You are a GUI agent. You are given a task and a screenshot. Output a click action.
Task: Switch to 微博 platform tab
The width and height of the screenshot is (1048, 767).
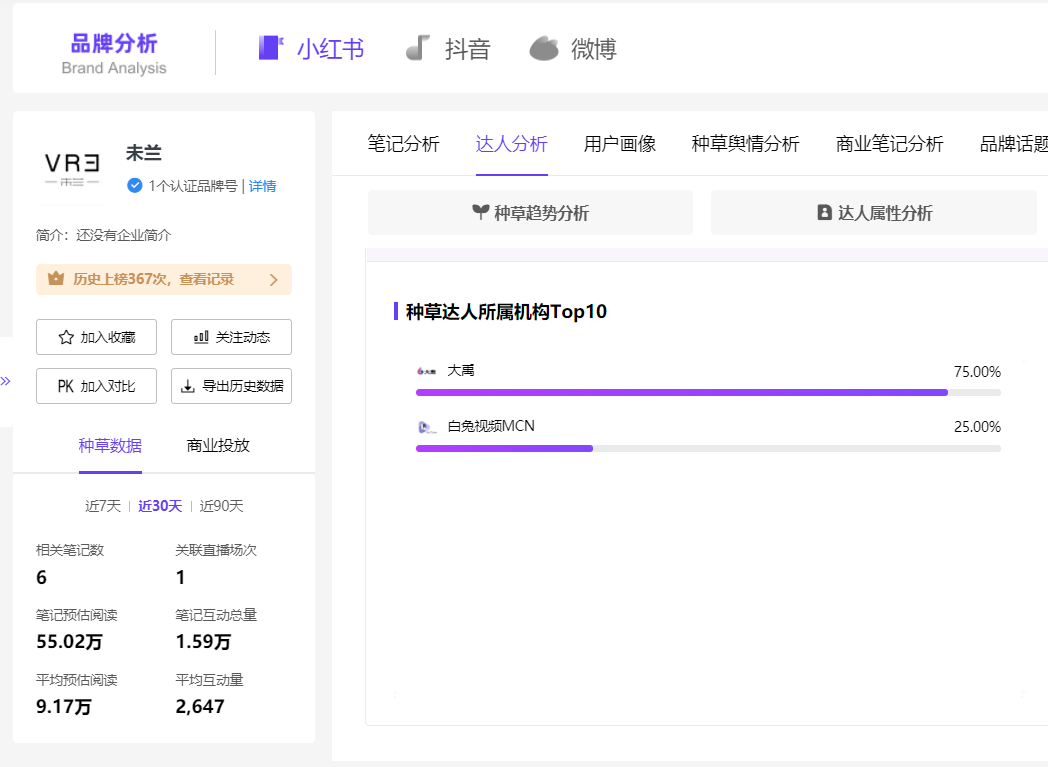tap(573, 49)
